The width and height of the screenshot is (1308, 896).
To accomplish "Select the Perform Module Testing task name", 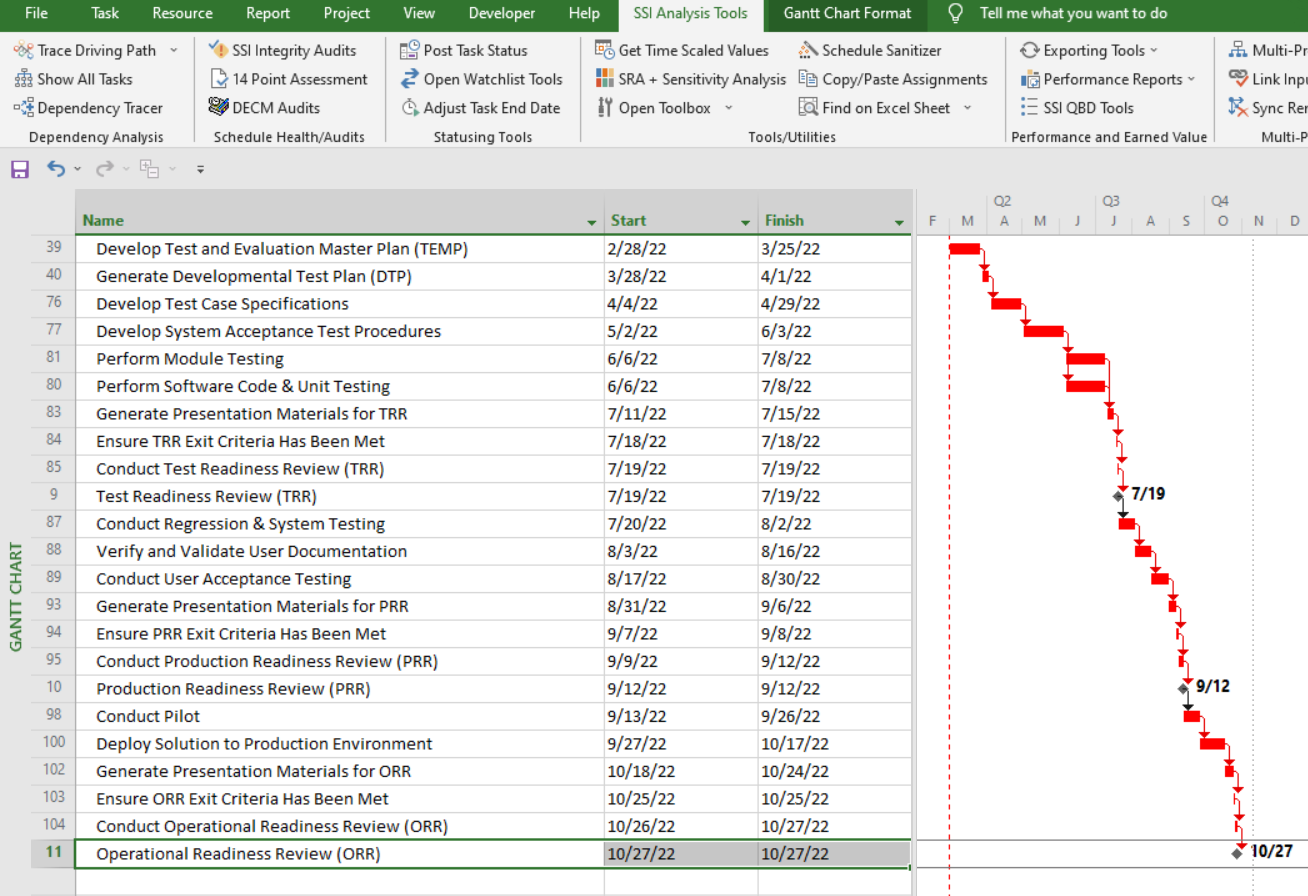I will tap(190, 359).
